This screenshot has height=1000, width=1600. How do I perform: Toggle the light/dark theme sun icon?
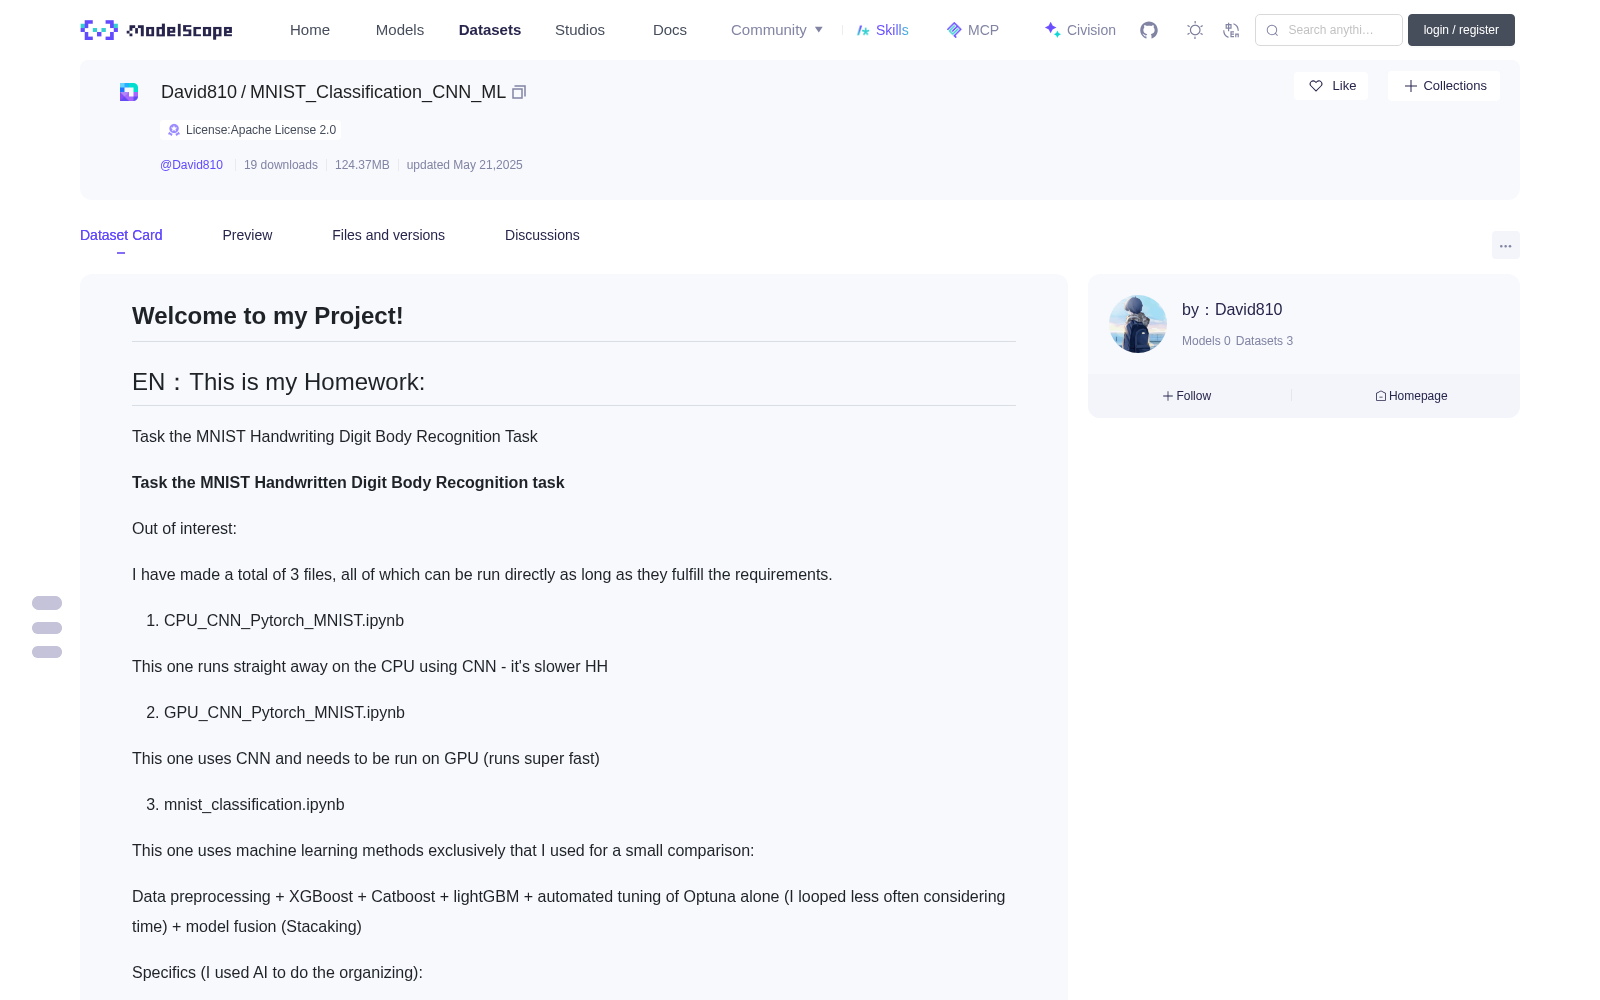[x=1195, y=30]
